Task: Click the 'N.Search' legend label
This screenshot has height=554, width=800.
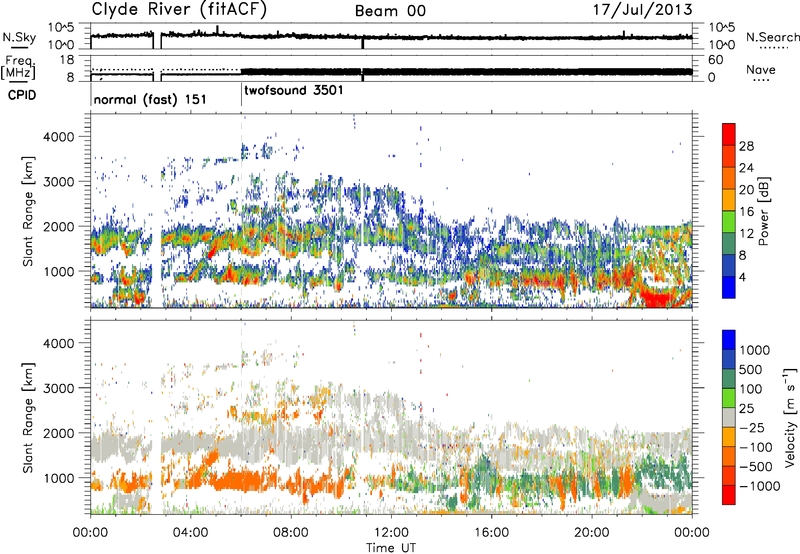Action: click(772, 37)
